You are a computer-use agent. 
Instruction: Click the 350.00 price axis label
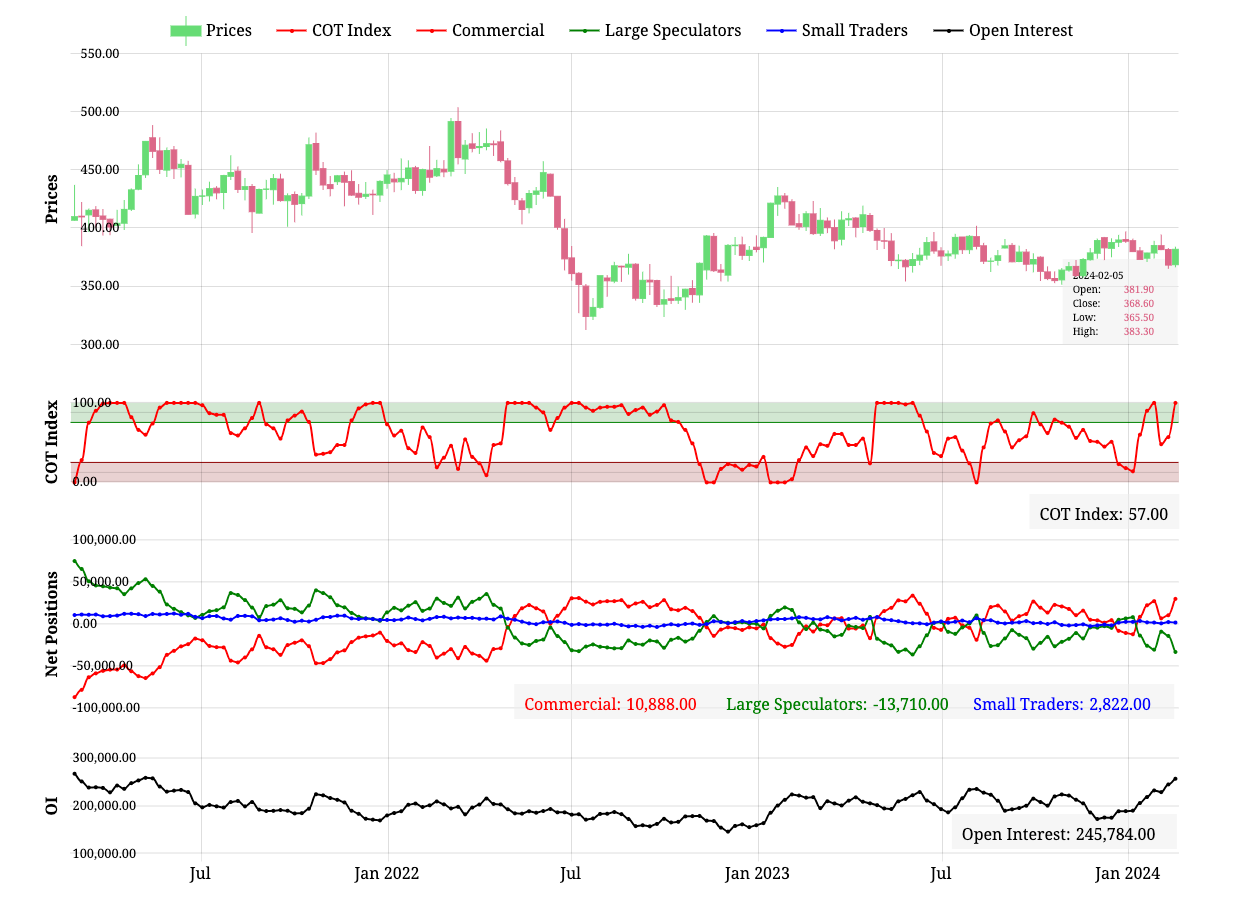pyautogui.click(x=100, y=286)
